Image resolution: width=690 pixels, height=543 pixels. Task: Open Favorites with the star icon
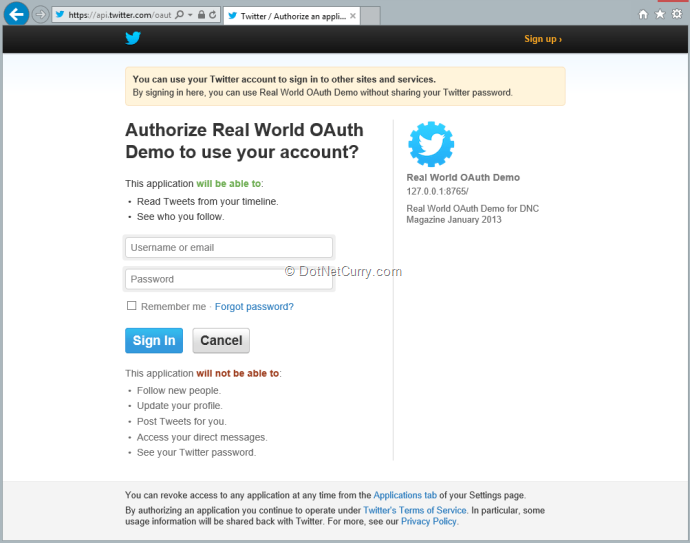tap(660, 14)
